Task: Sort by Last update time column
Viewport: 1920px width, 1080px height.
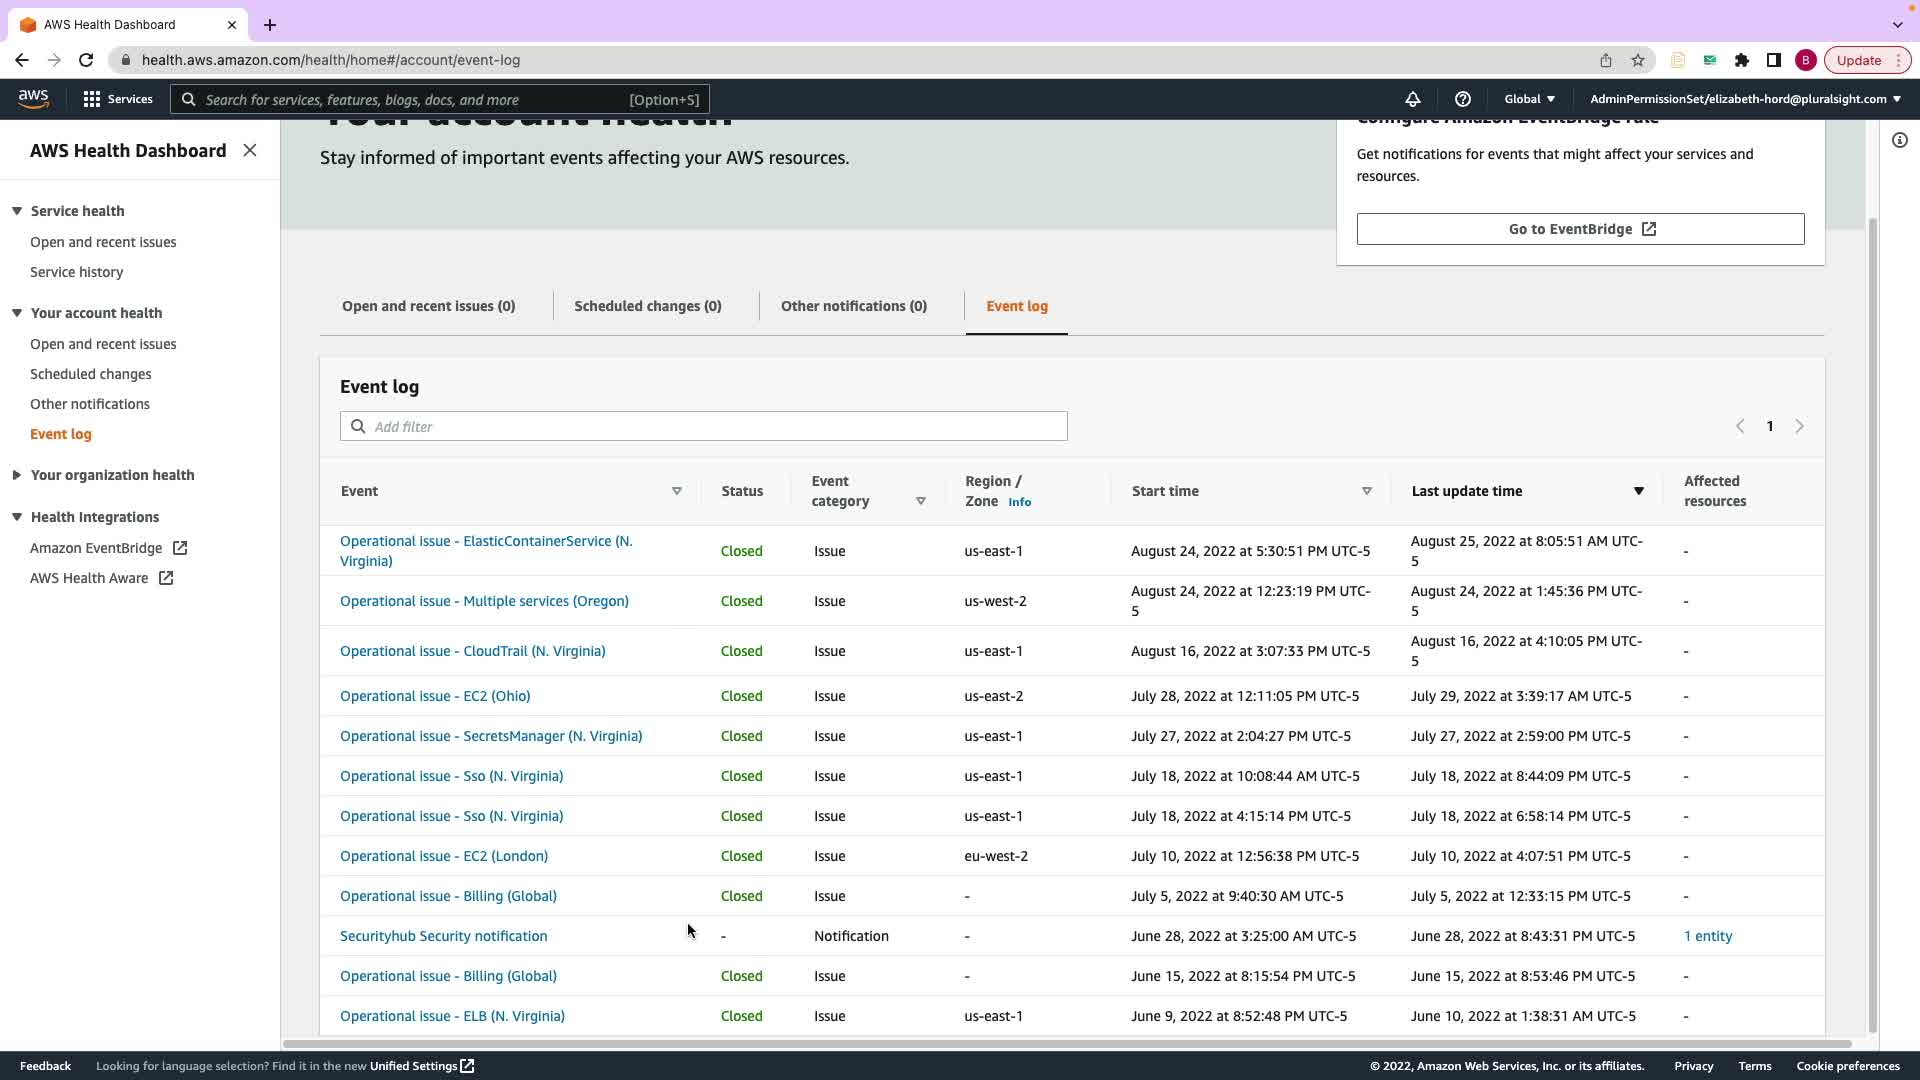Action: (1638, 491)
